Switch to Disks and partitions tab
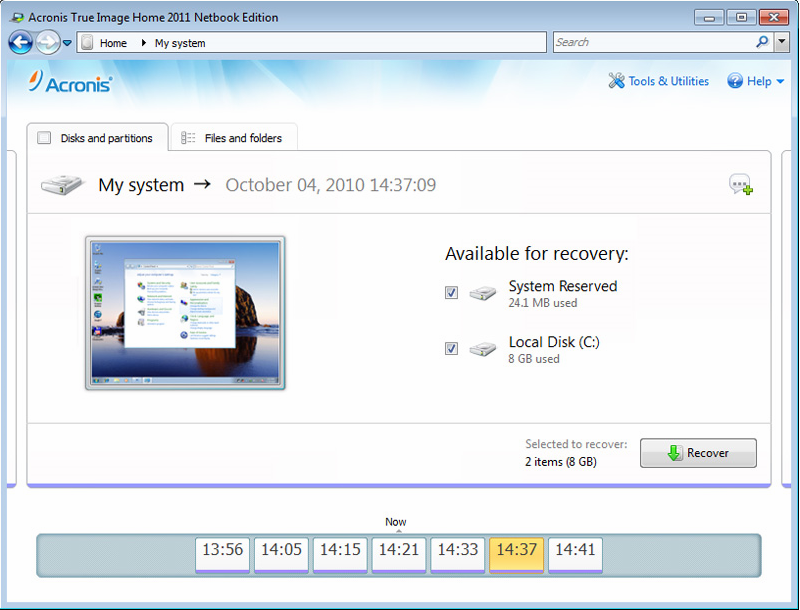The width and height of the screenshot is (800, 610). [97, 138]
